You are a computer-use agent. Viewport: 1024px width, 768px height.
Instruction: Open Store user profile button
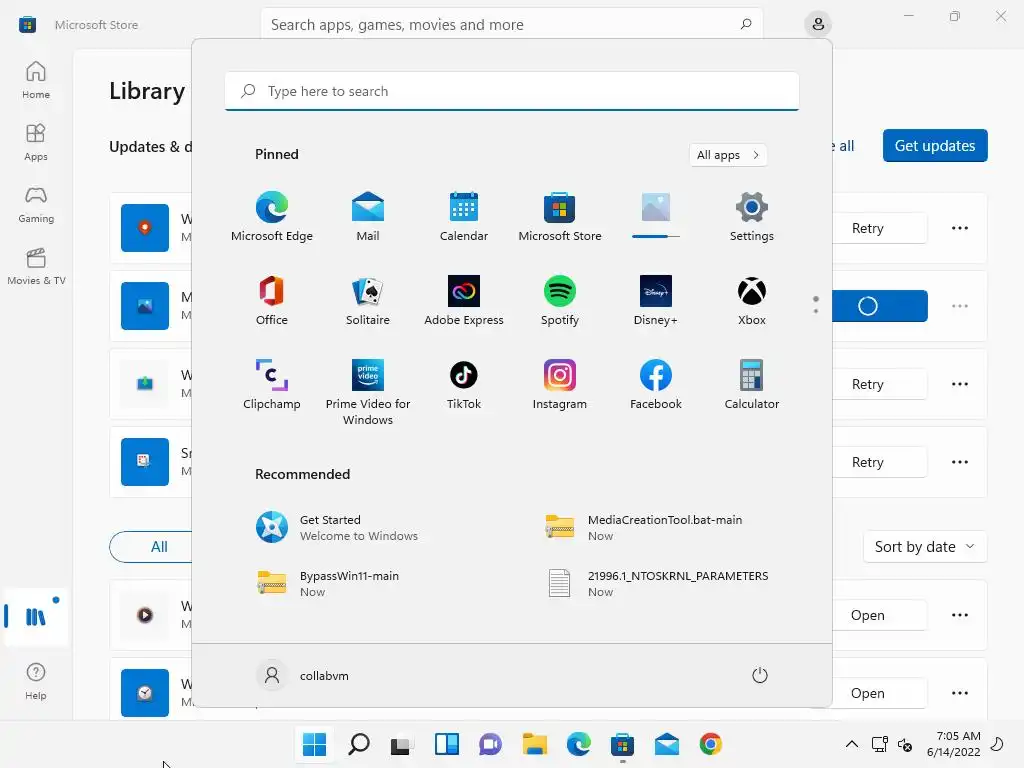pyautogui.click(x=818, y=25)
